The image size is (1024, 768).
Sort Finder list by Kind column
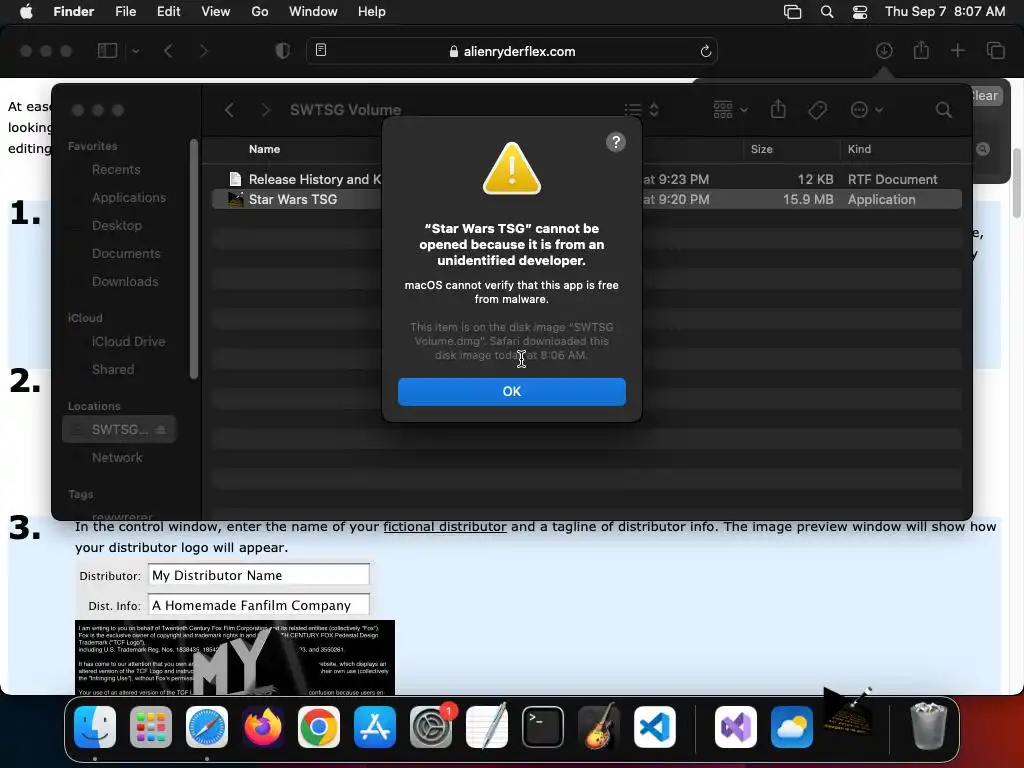pos(859,149)
